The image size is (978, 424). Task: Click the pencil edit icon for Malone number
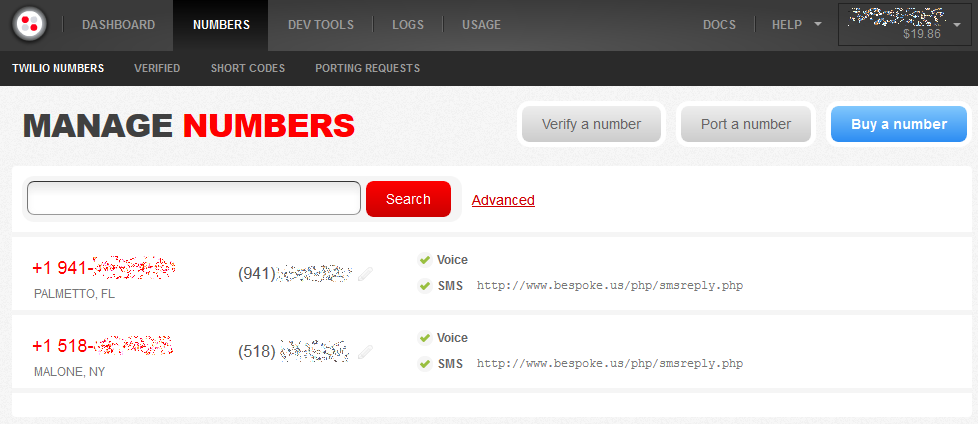click(366, 351)
